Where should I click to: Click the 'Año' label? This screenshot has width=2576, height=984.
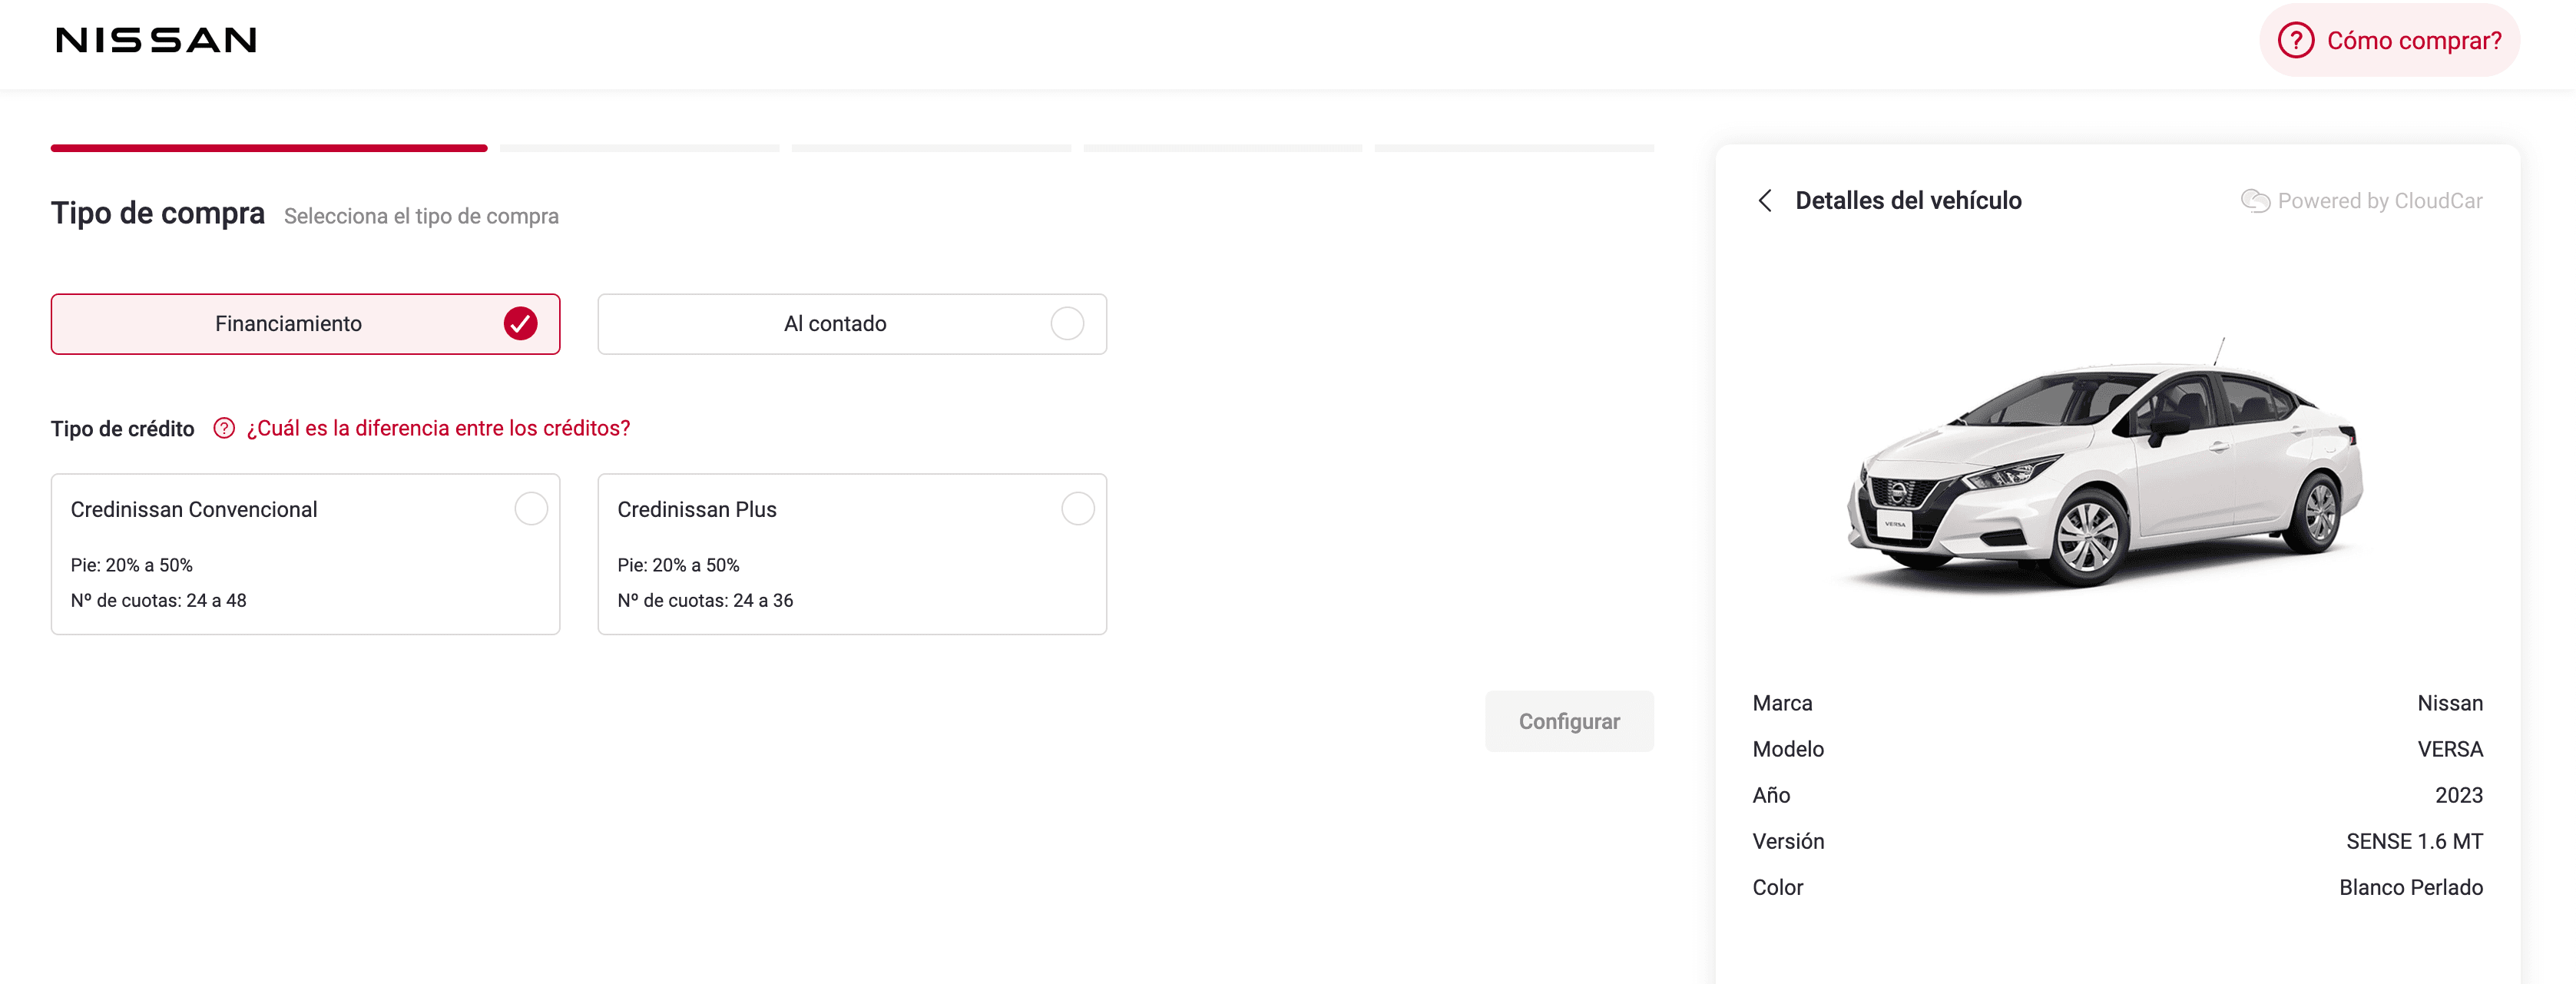click(x=1771, y=795)
